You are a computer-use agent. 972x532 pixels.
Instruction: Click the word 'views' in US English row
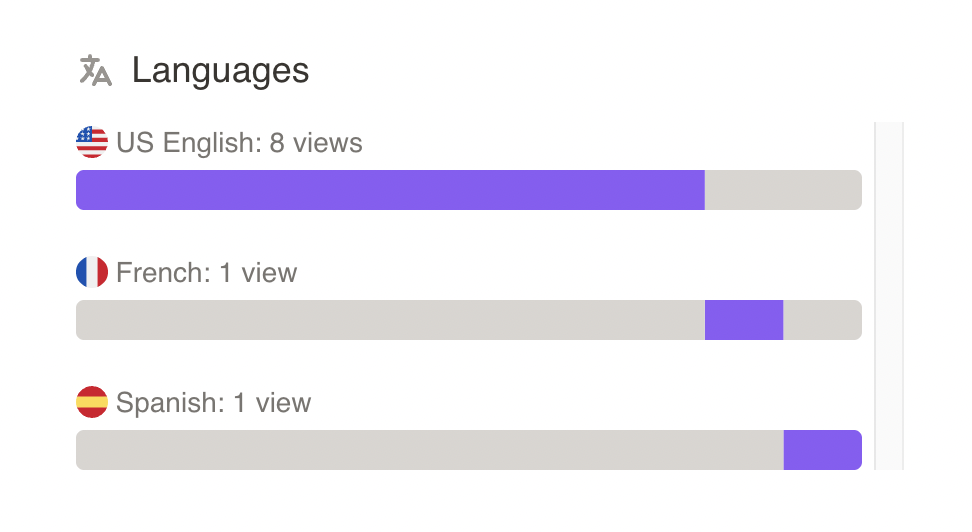[327, 143]
